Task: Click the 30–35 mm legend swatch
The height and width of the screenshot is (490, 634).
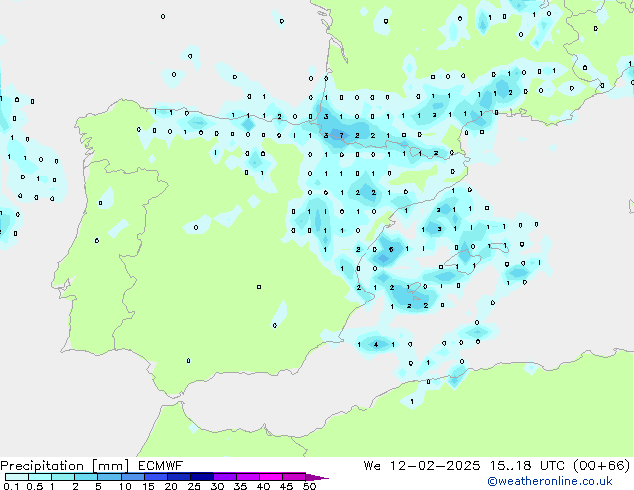Action: (x=225, y=477)
